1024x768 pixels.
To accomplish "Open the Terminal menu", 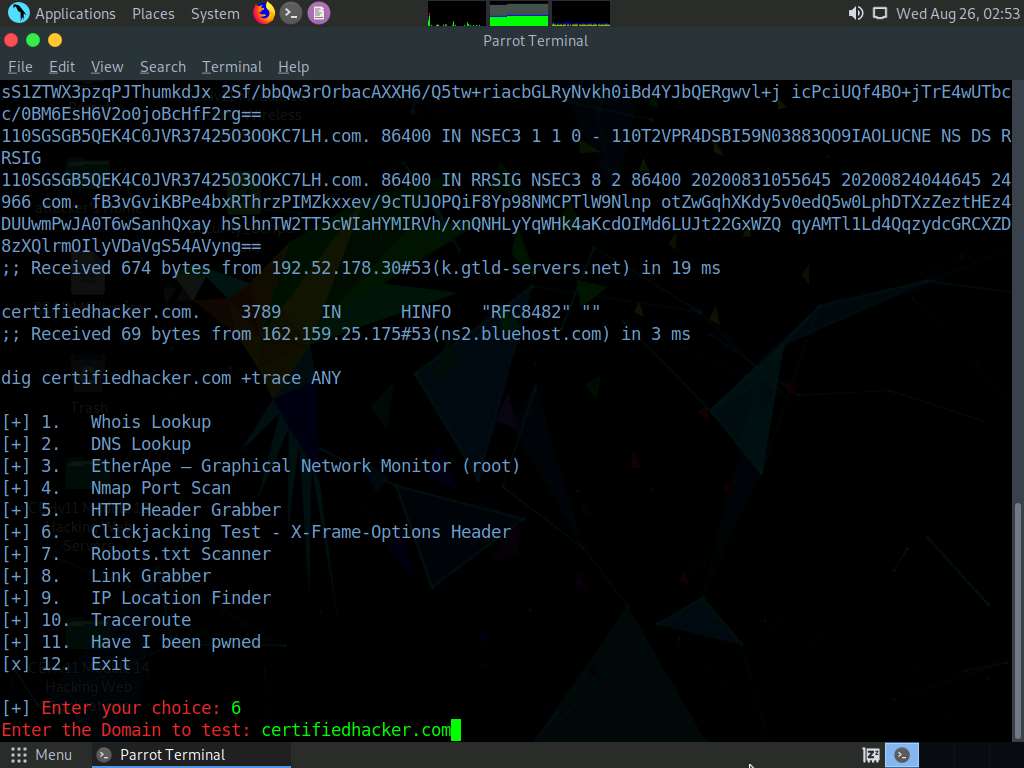I will pyautogui.click(x=232, y=67).
